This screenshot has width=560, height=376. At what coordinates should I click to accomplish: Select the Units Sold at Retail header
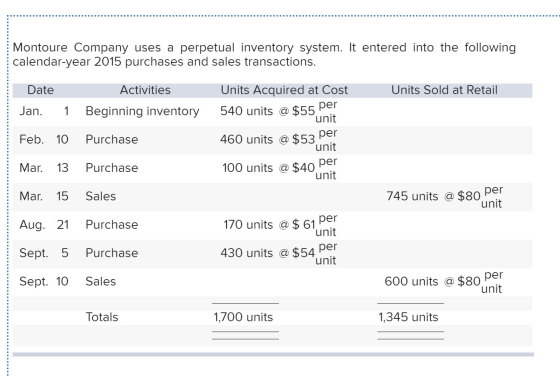tap(444, 90)
